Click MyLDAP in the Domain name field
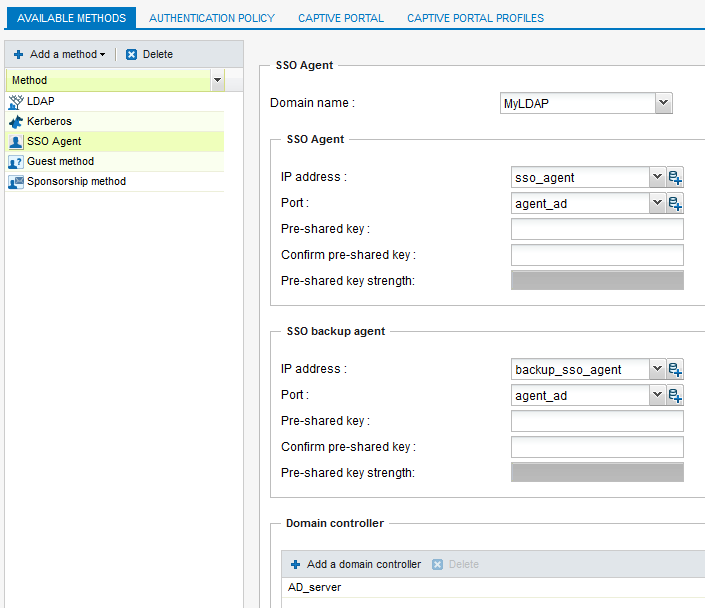The height and width of the screenshot is (608, 705). point(526,104)
